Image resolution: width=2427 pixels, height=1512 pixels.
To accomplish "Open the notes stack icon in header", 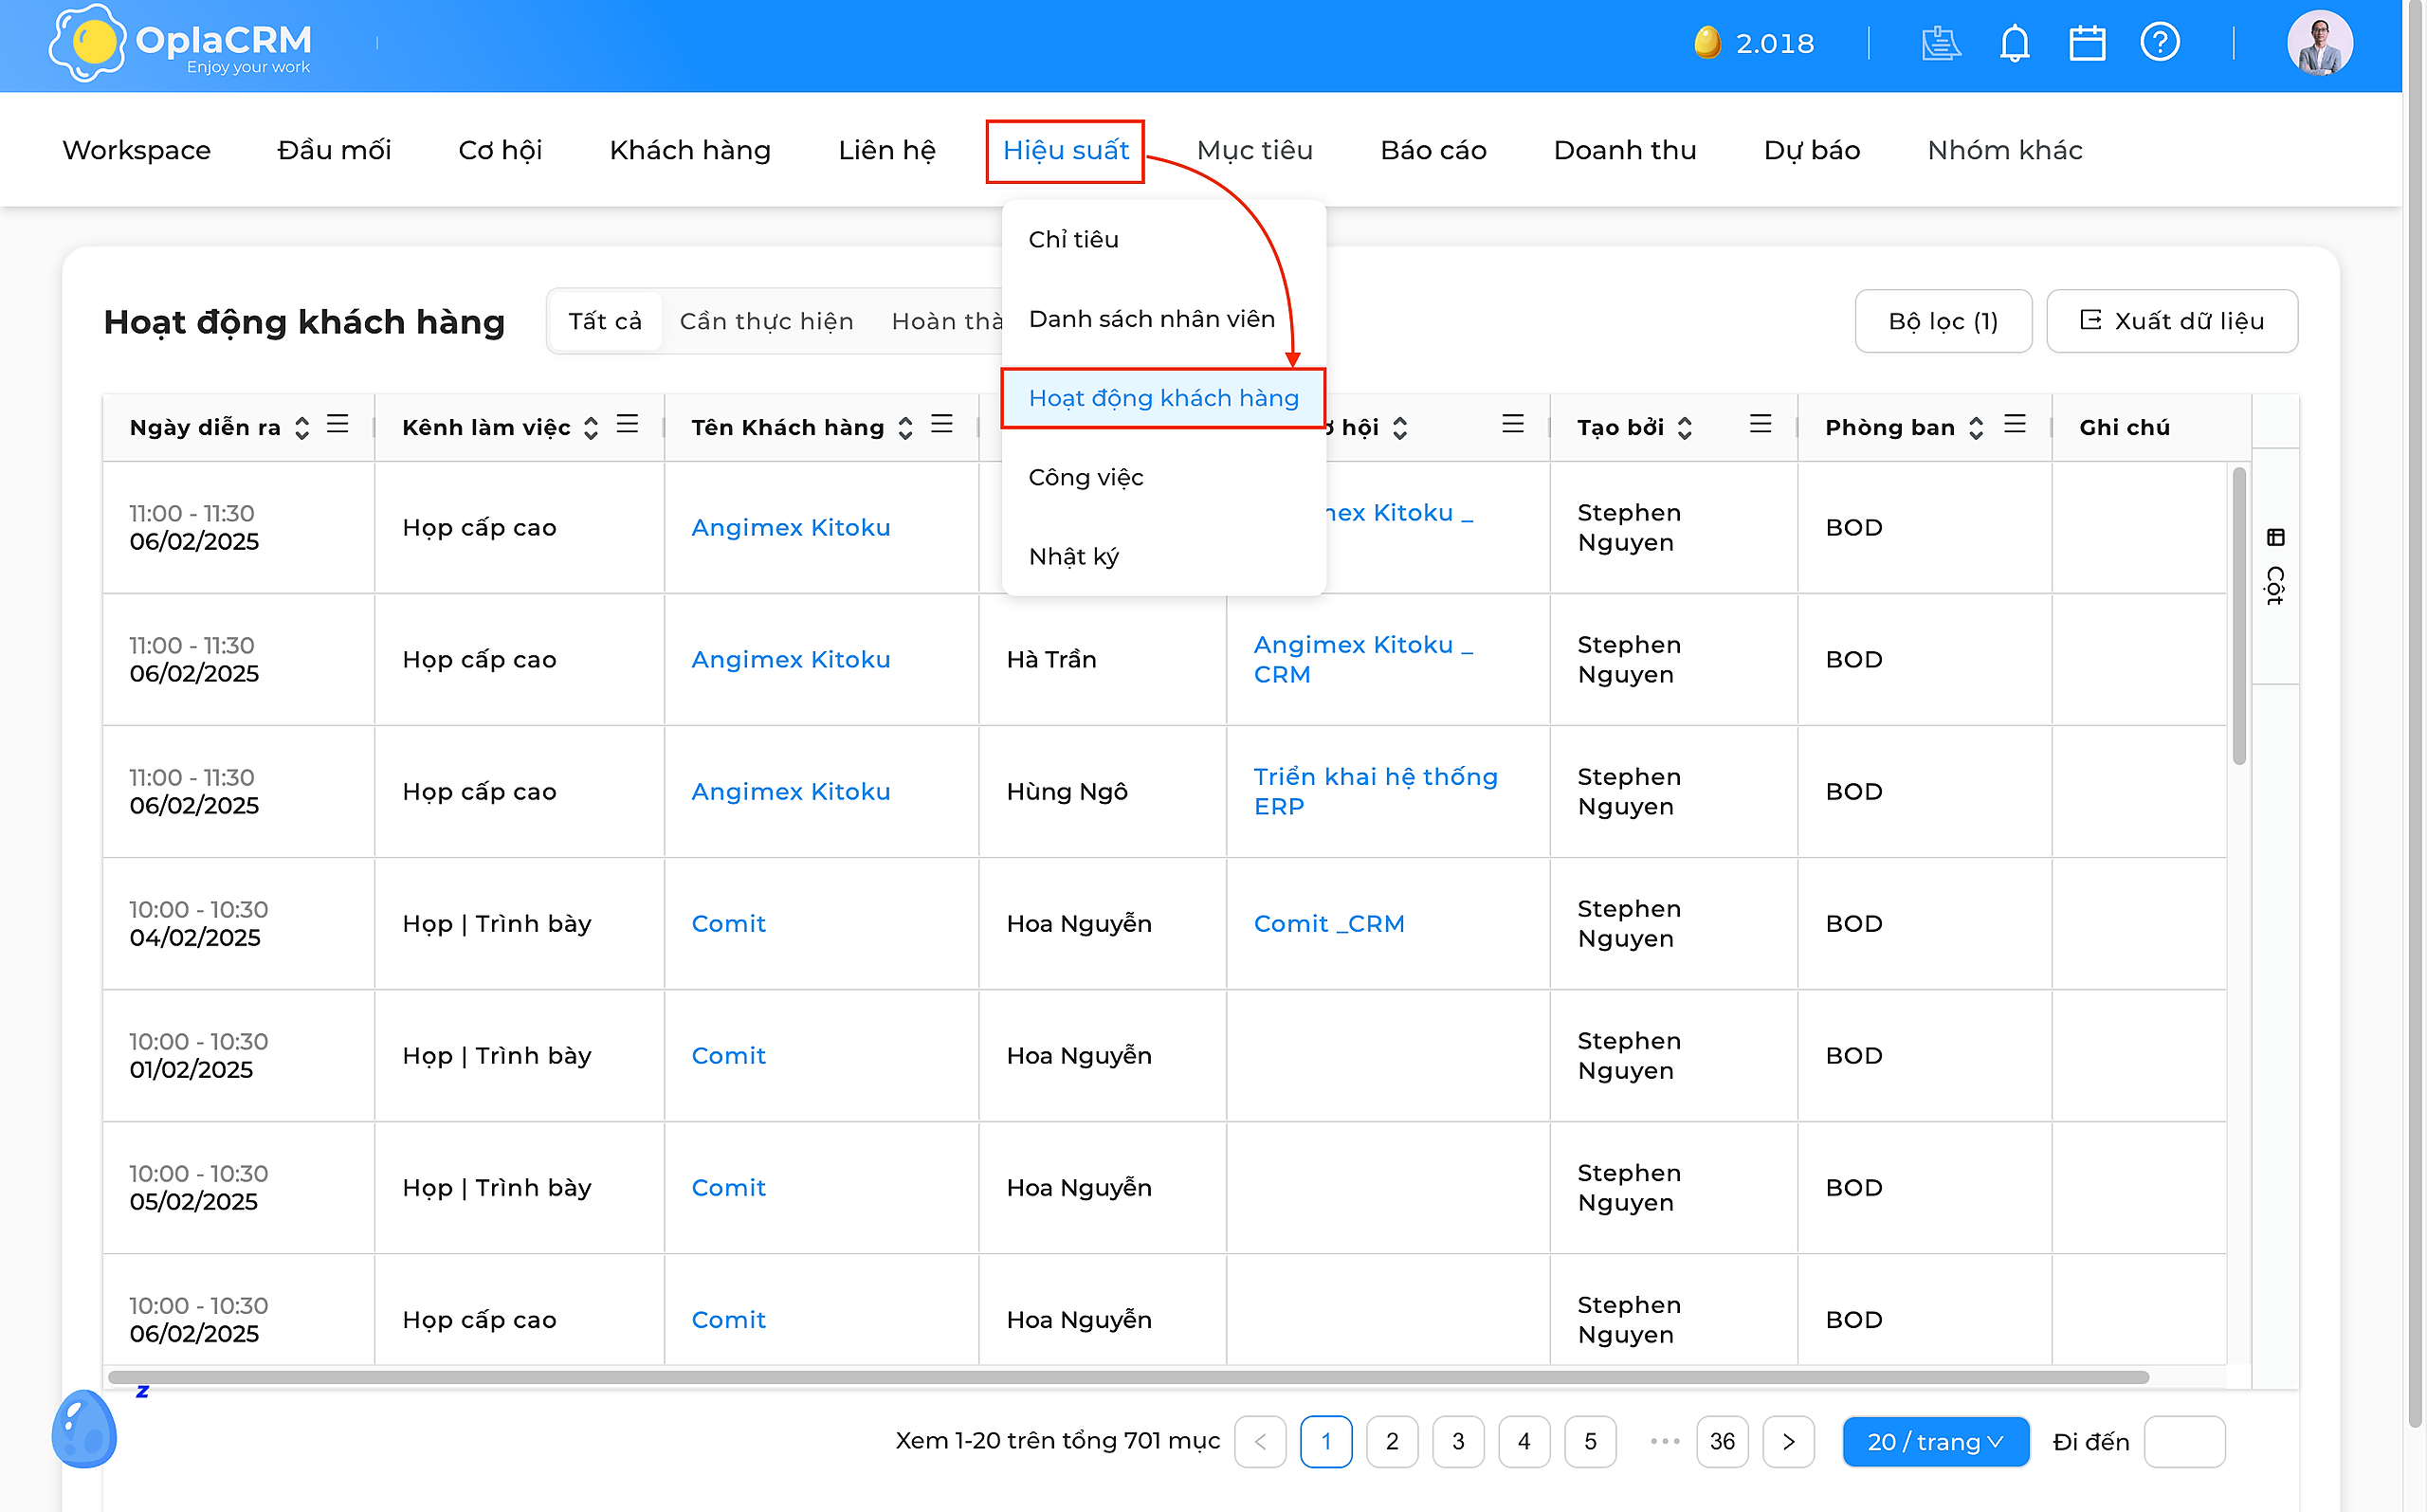I will coord(1940,43).
